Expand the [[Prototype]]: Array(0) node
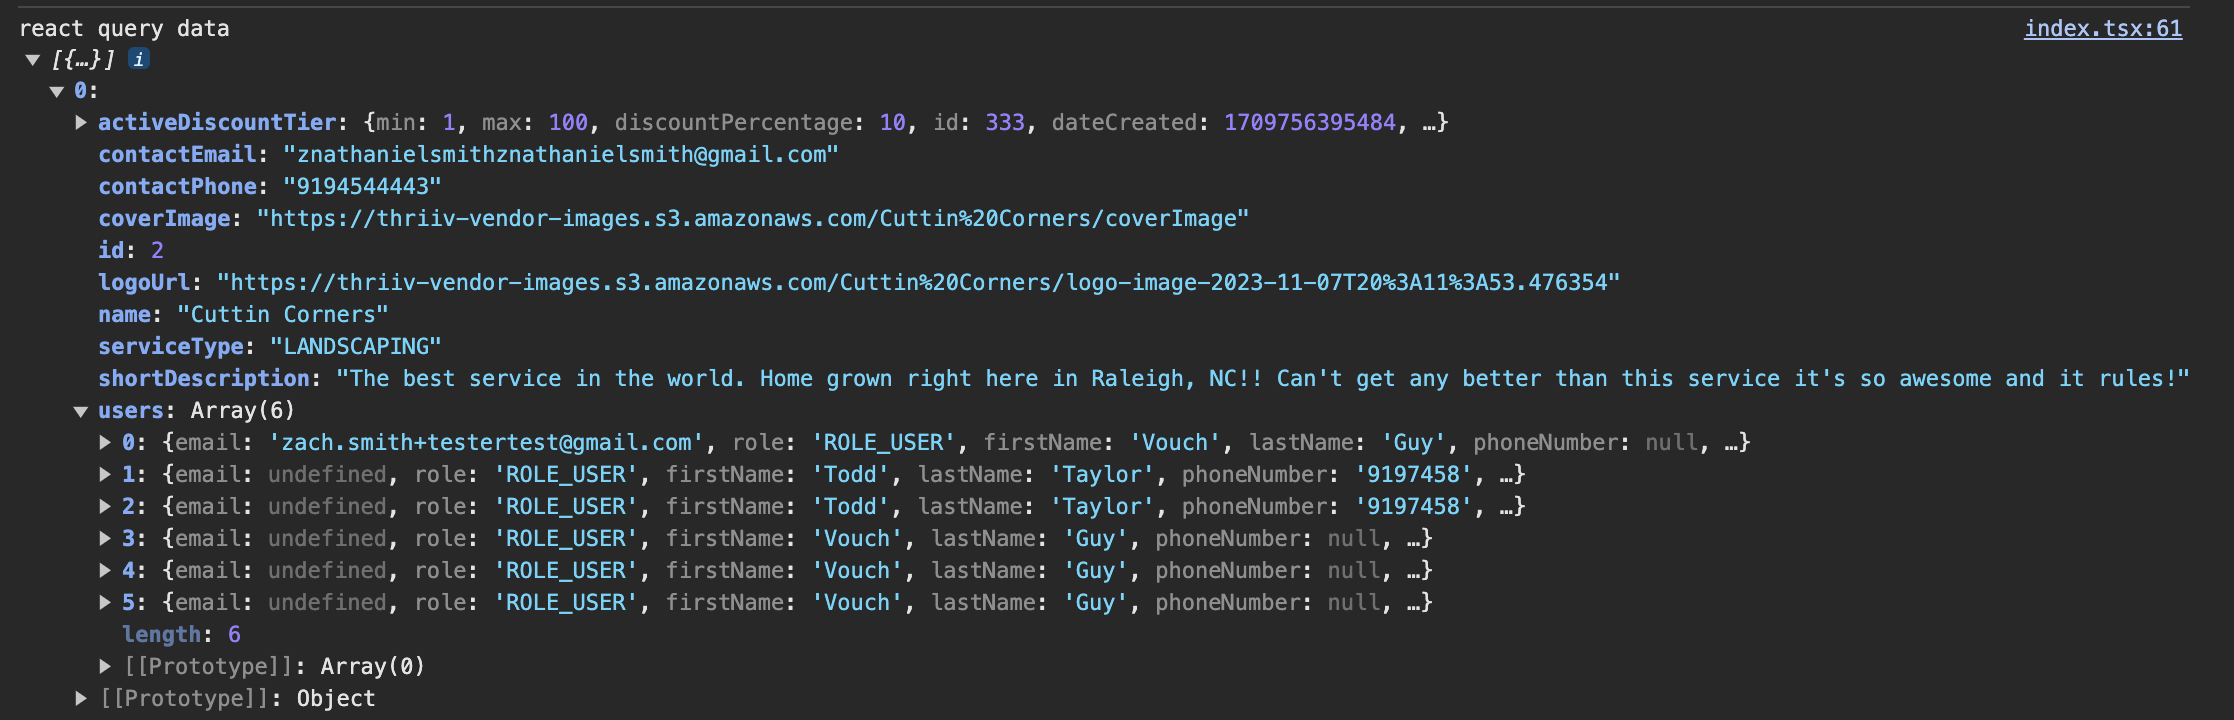Screen dimensions: 2234x720 click(105, 666)
